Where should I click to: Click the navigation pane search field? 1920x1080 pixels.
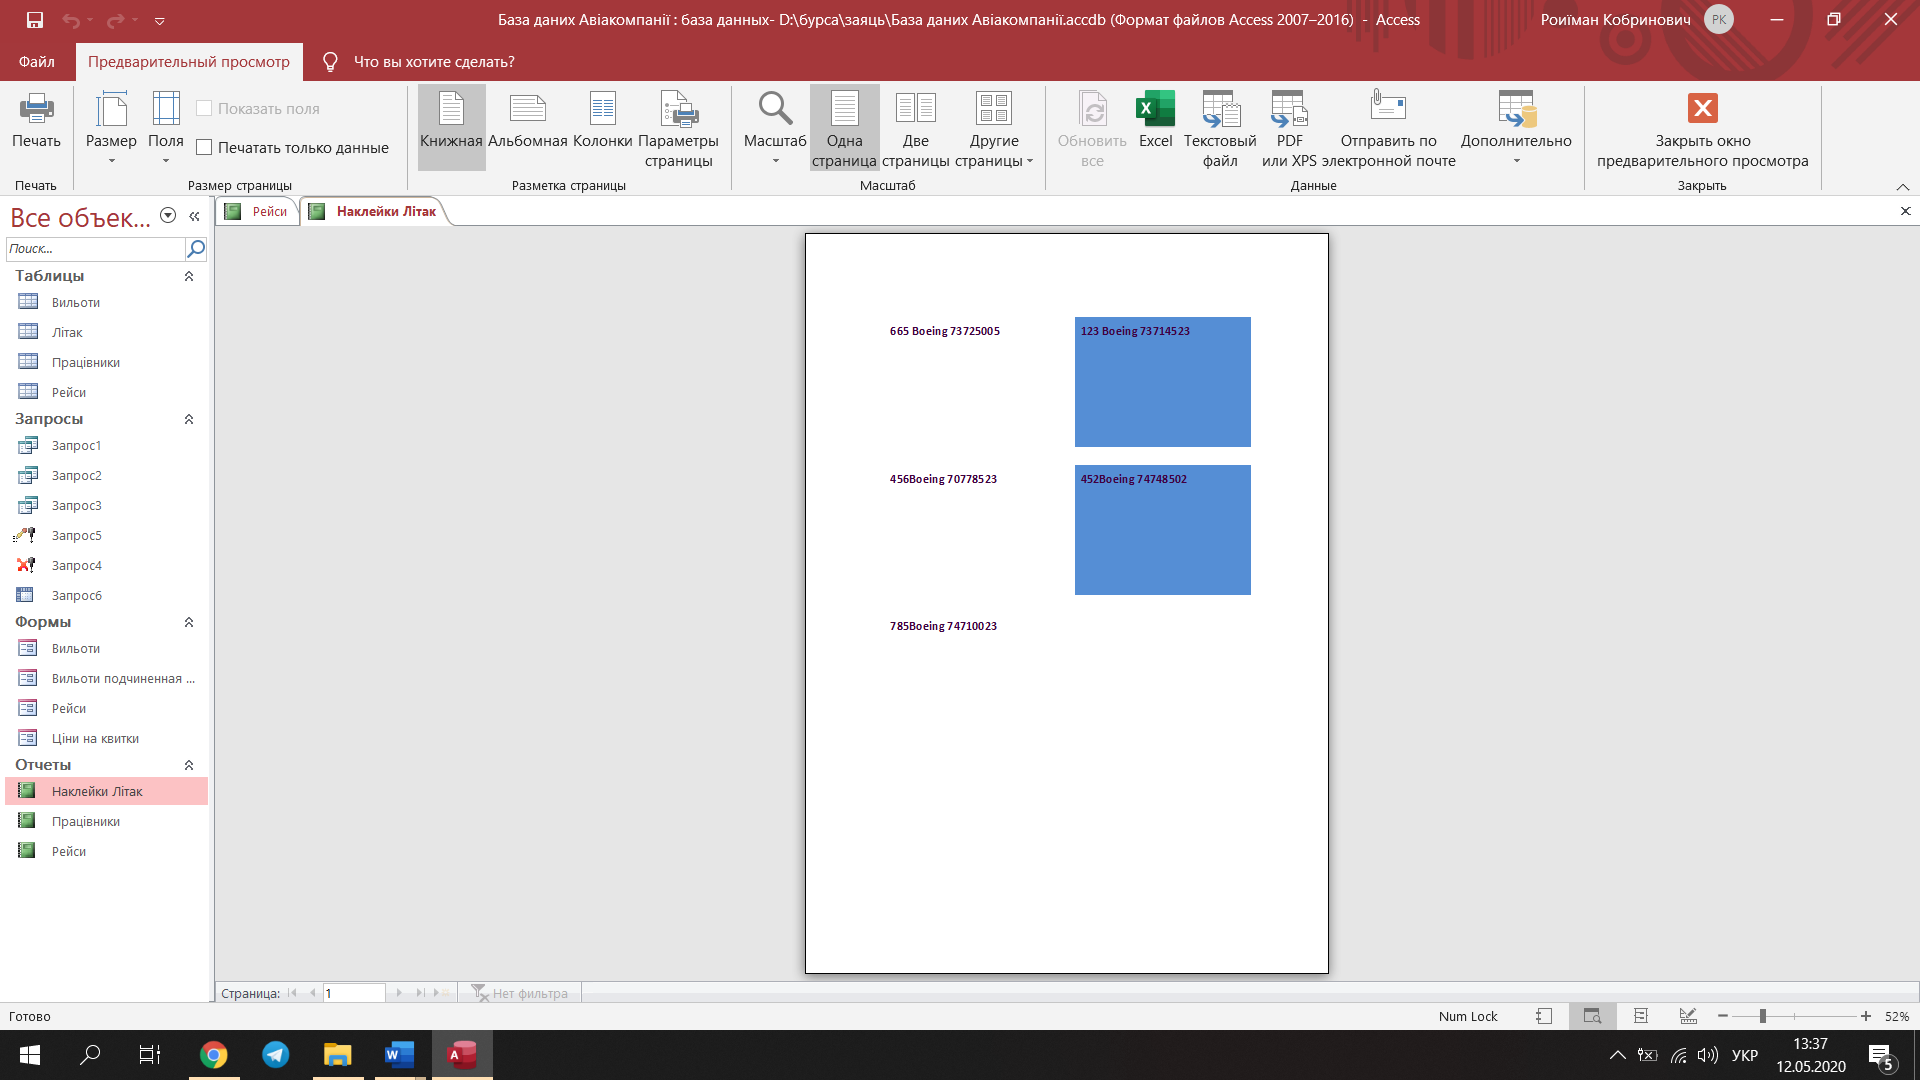(95, 248)
